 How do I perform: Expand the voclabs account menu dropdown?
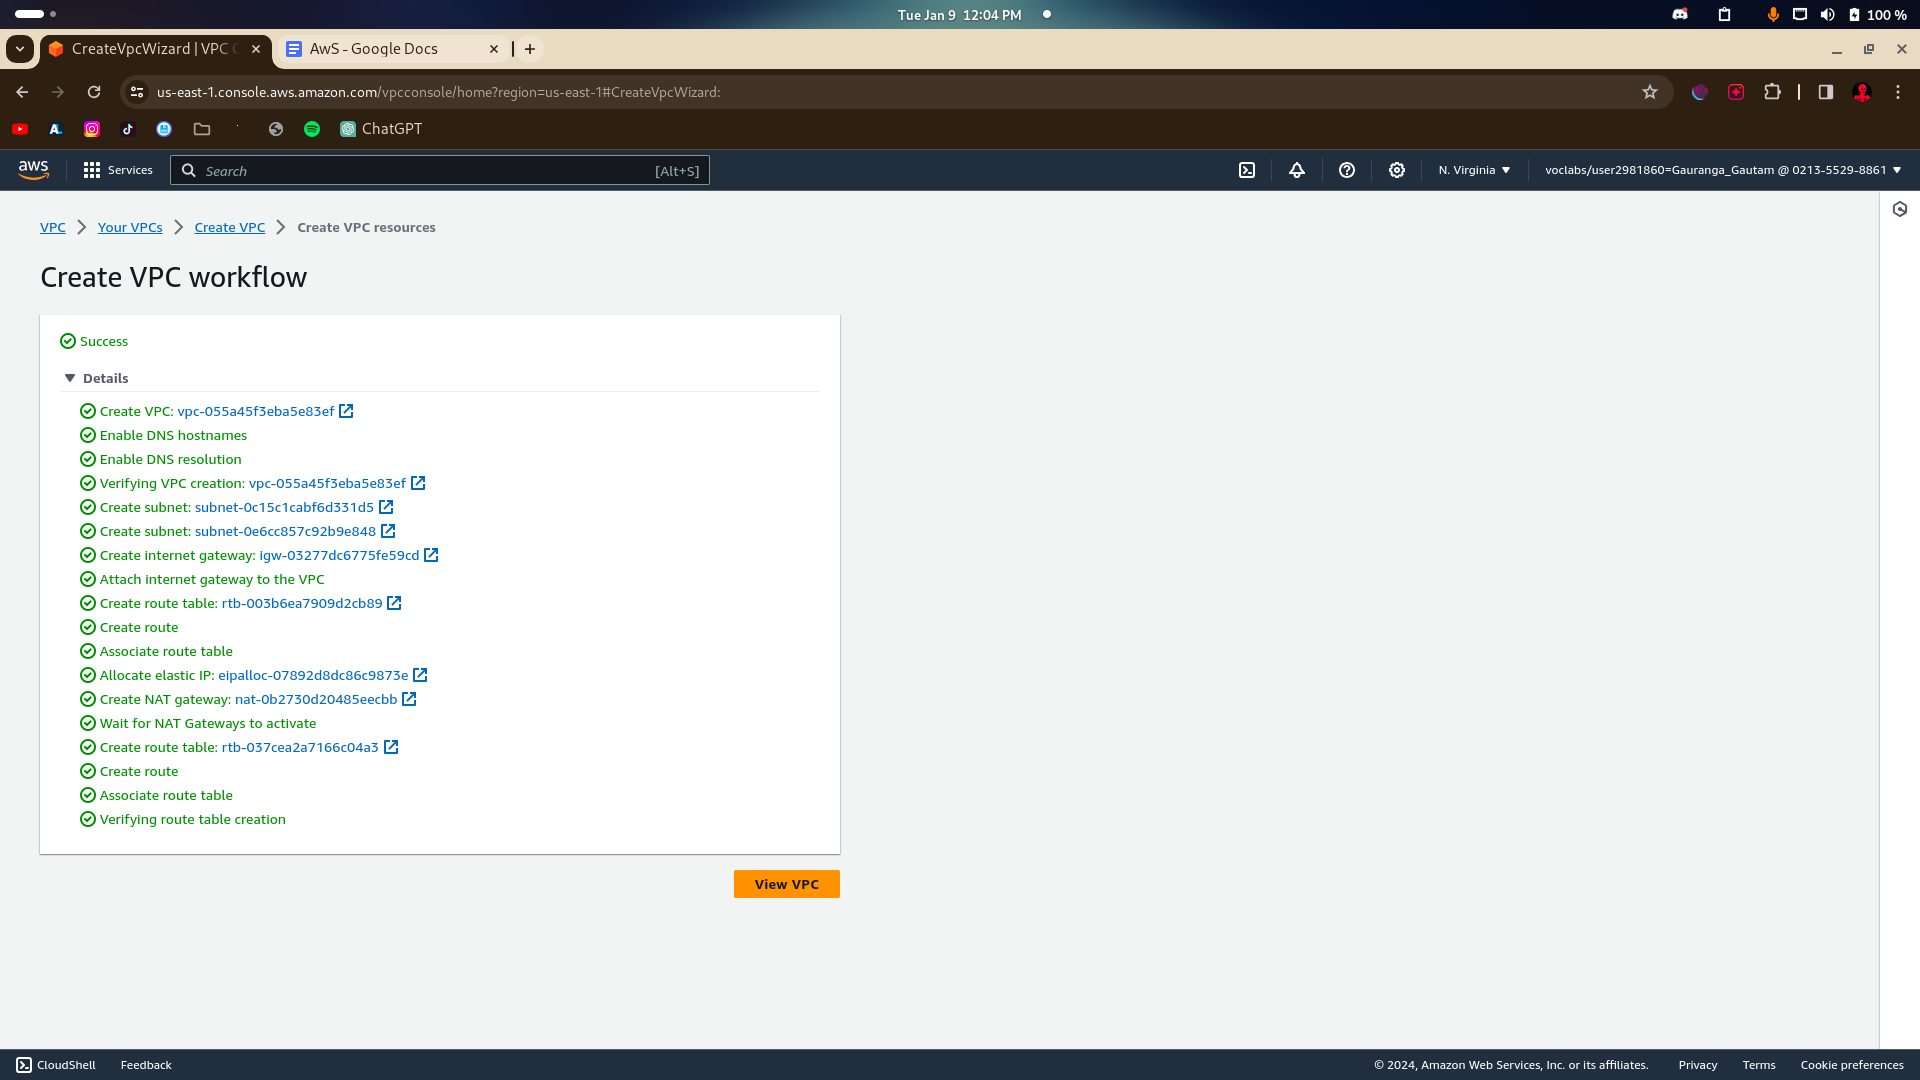pos(1722,170)
